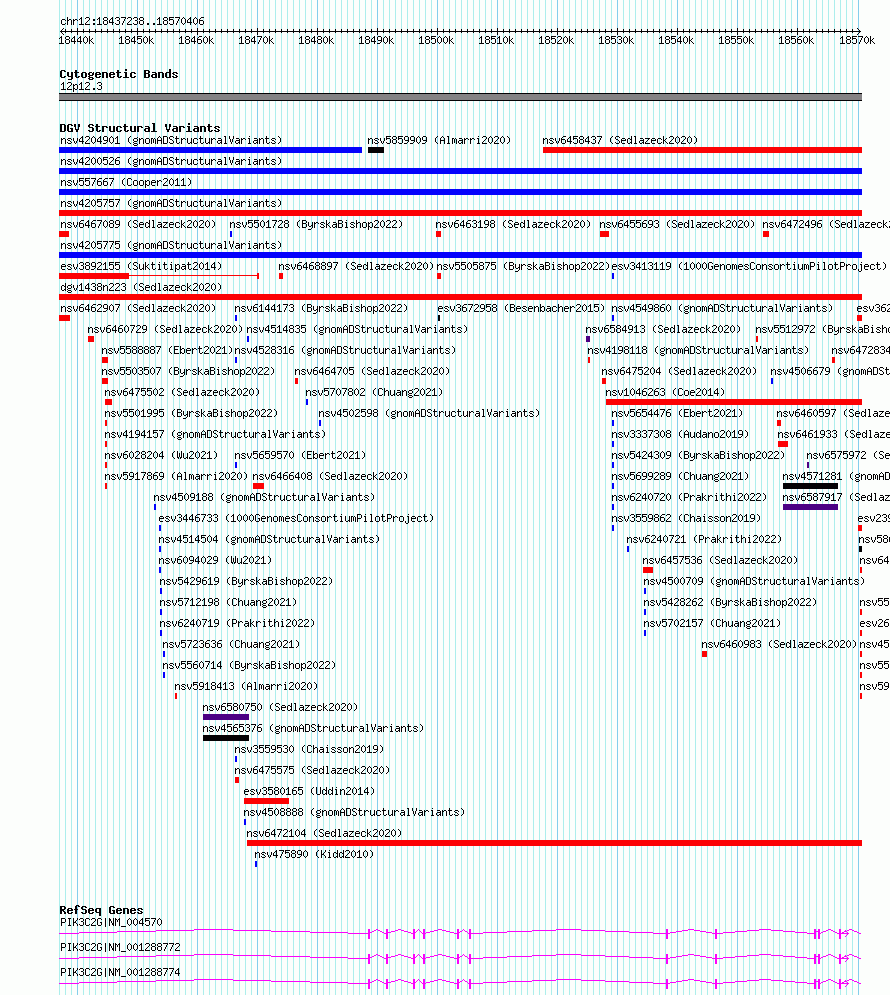This screenshot has height=995, width=890.
Task: Click nsv6240720 (Prakrithi2022) label
Action: [689, 497]
